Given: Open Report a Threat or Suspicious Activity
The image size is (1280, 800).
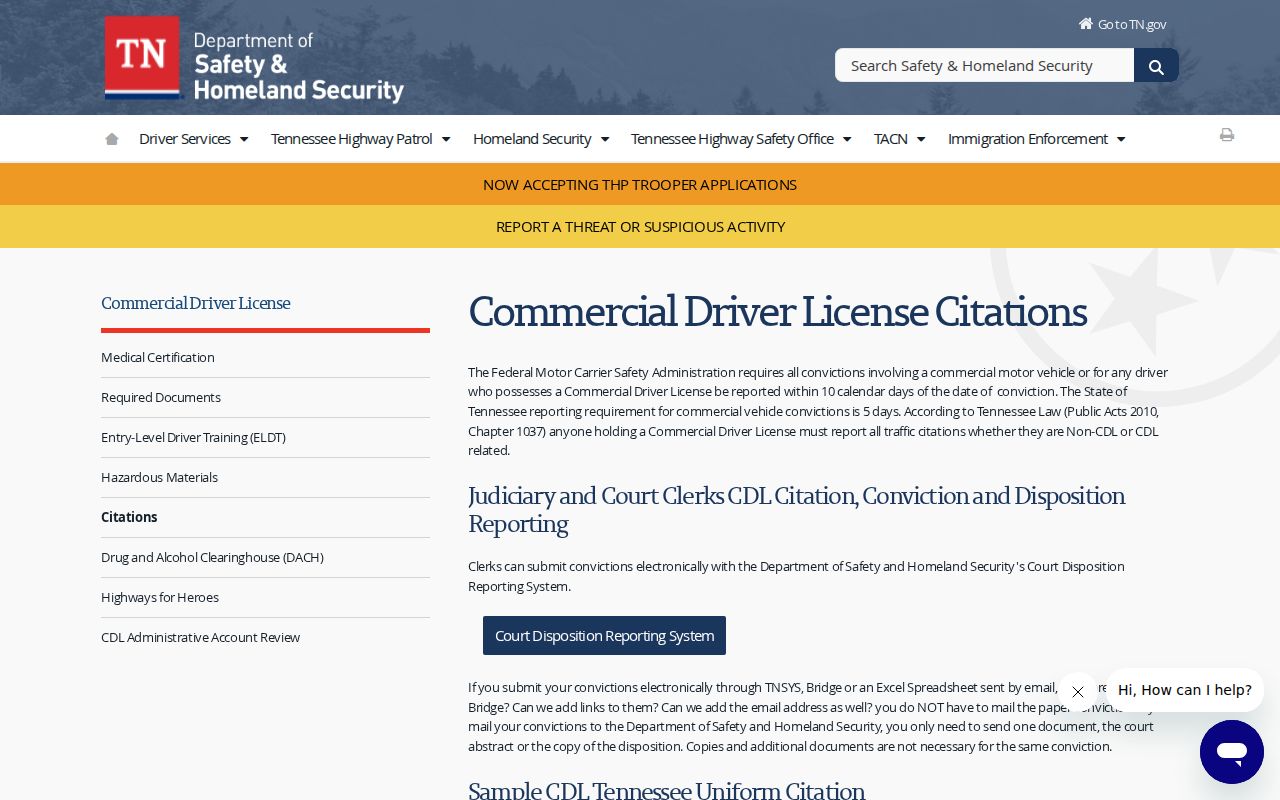Looking at the screenshot, I should coord(640,227).
